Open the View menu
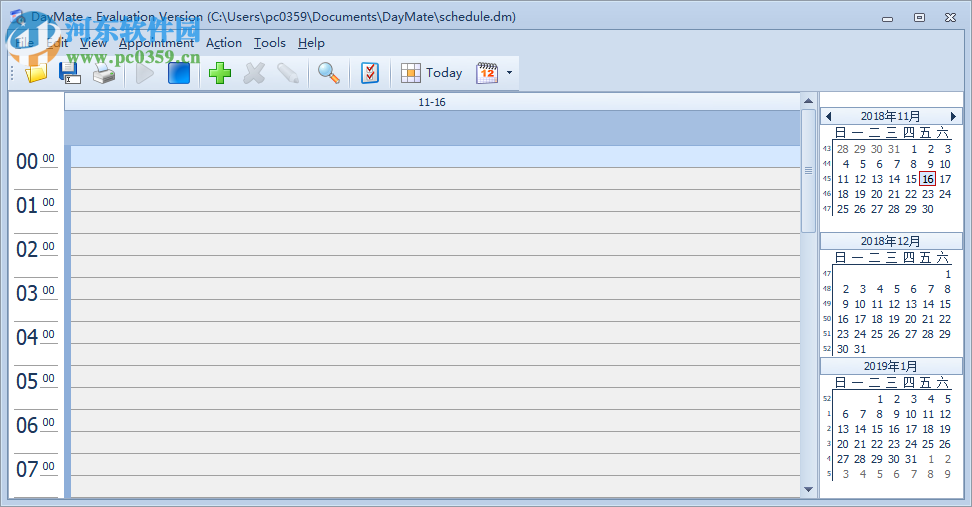Viewport: 972px width, 507px height. [x=94, y=43]
